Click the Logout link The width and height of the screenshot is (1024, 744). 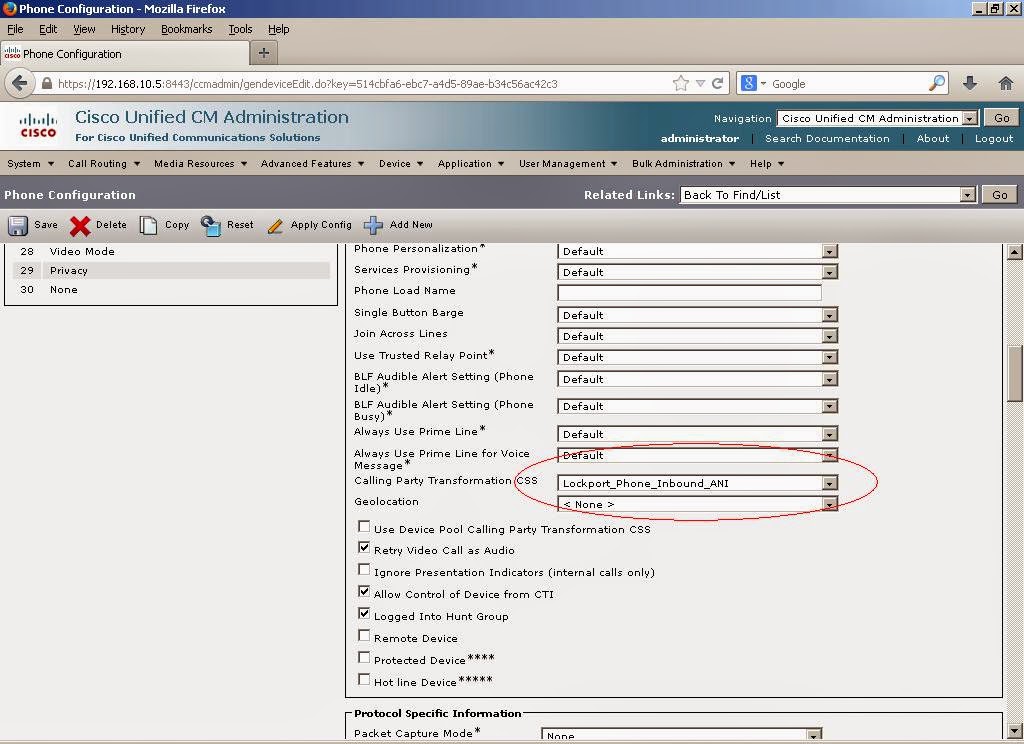click(x=994, y=138)
